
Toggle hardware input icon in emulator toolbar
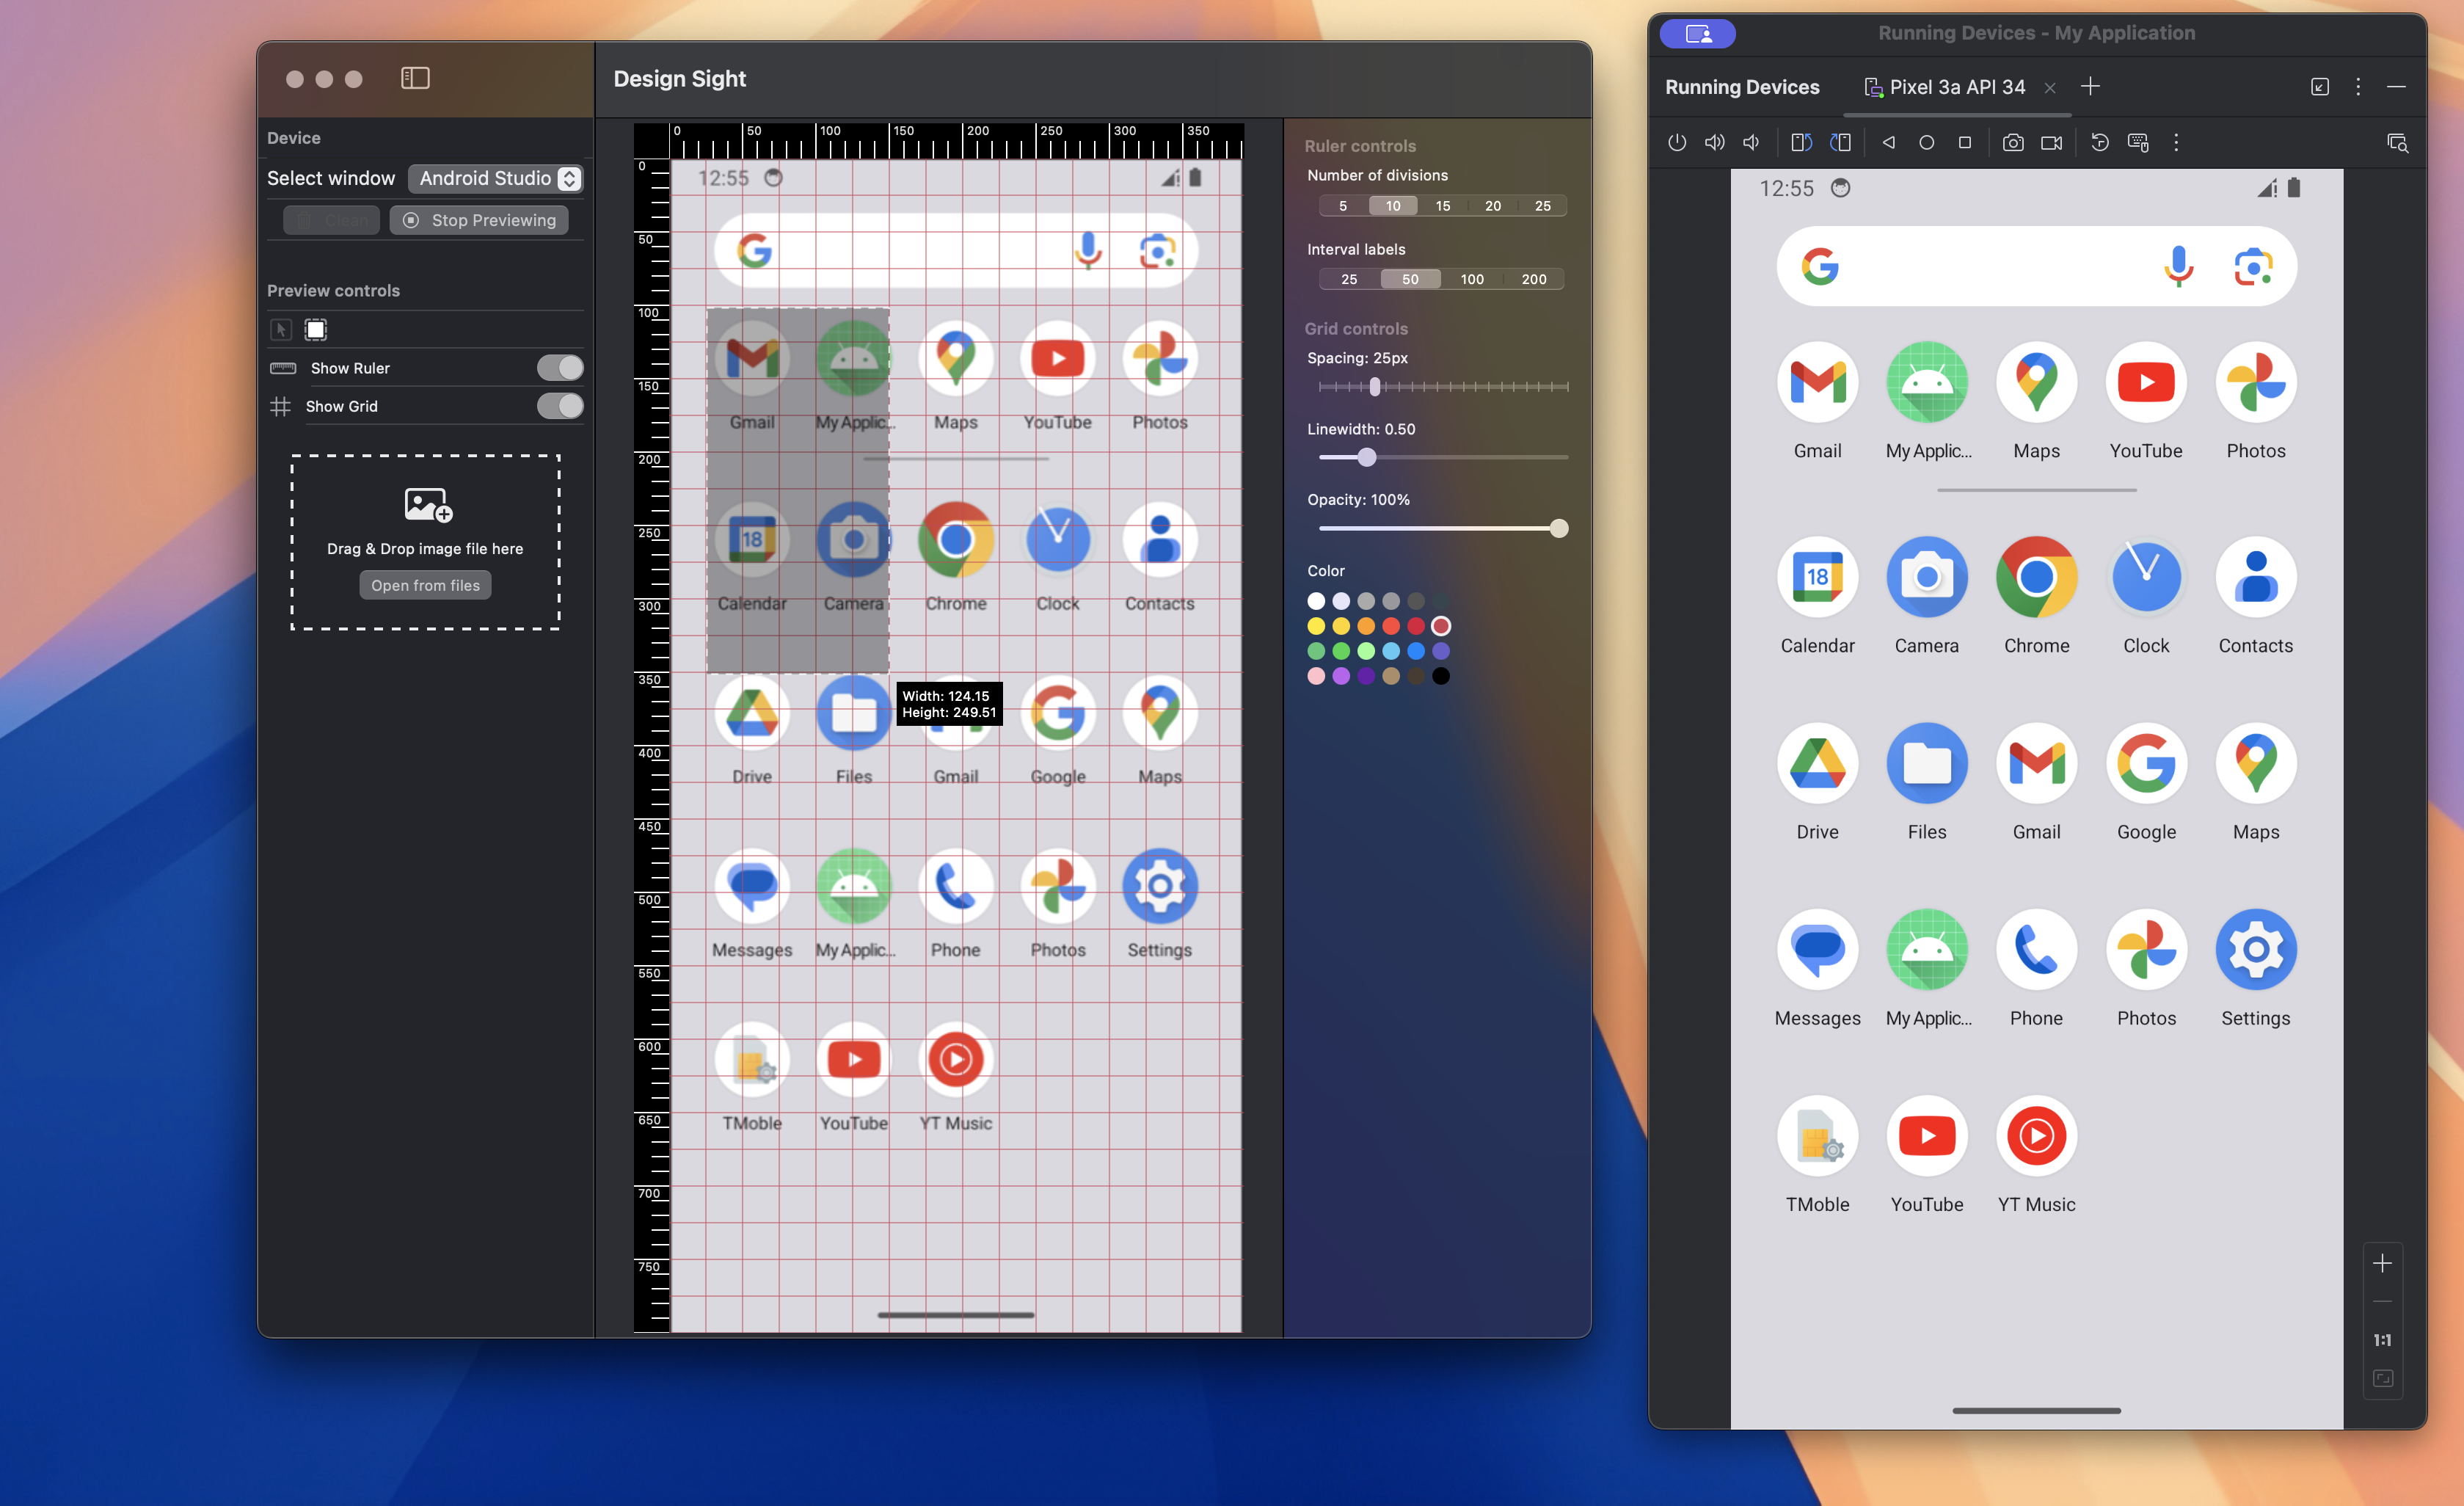coord(2138,142)
